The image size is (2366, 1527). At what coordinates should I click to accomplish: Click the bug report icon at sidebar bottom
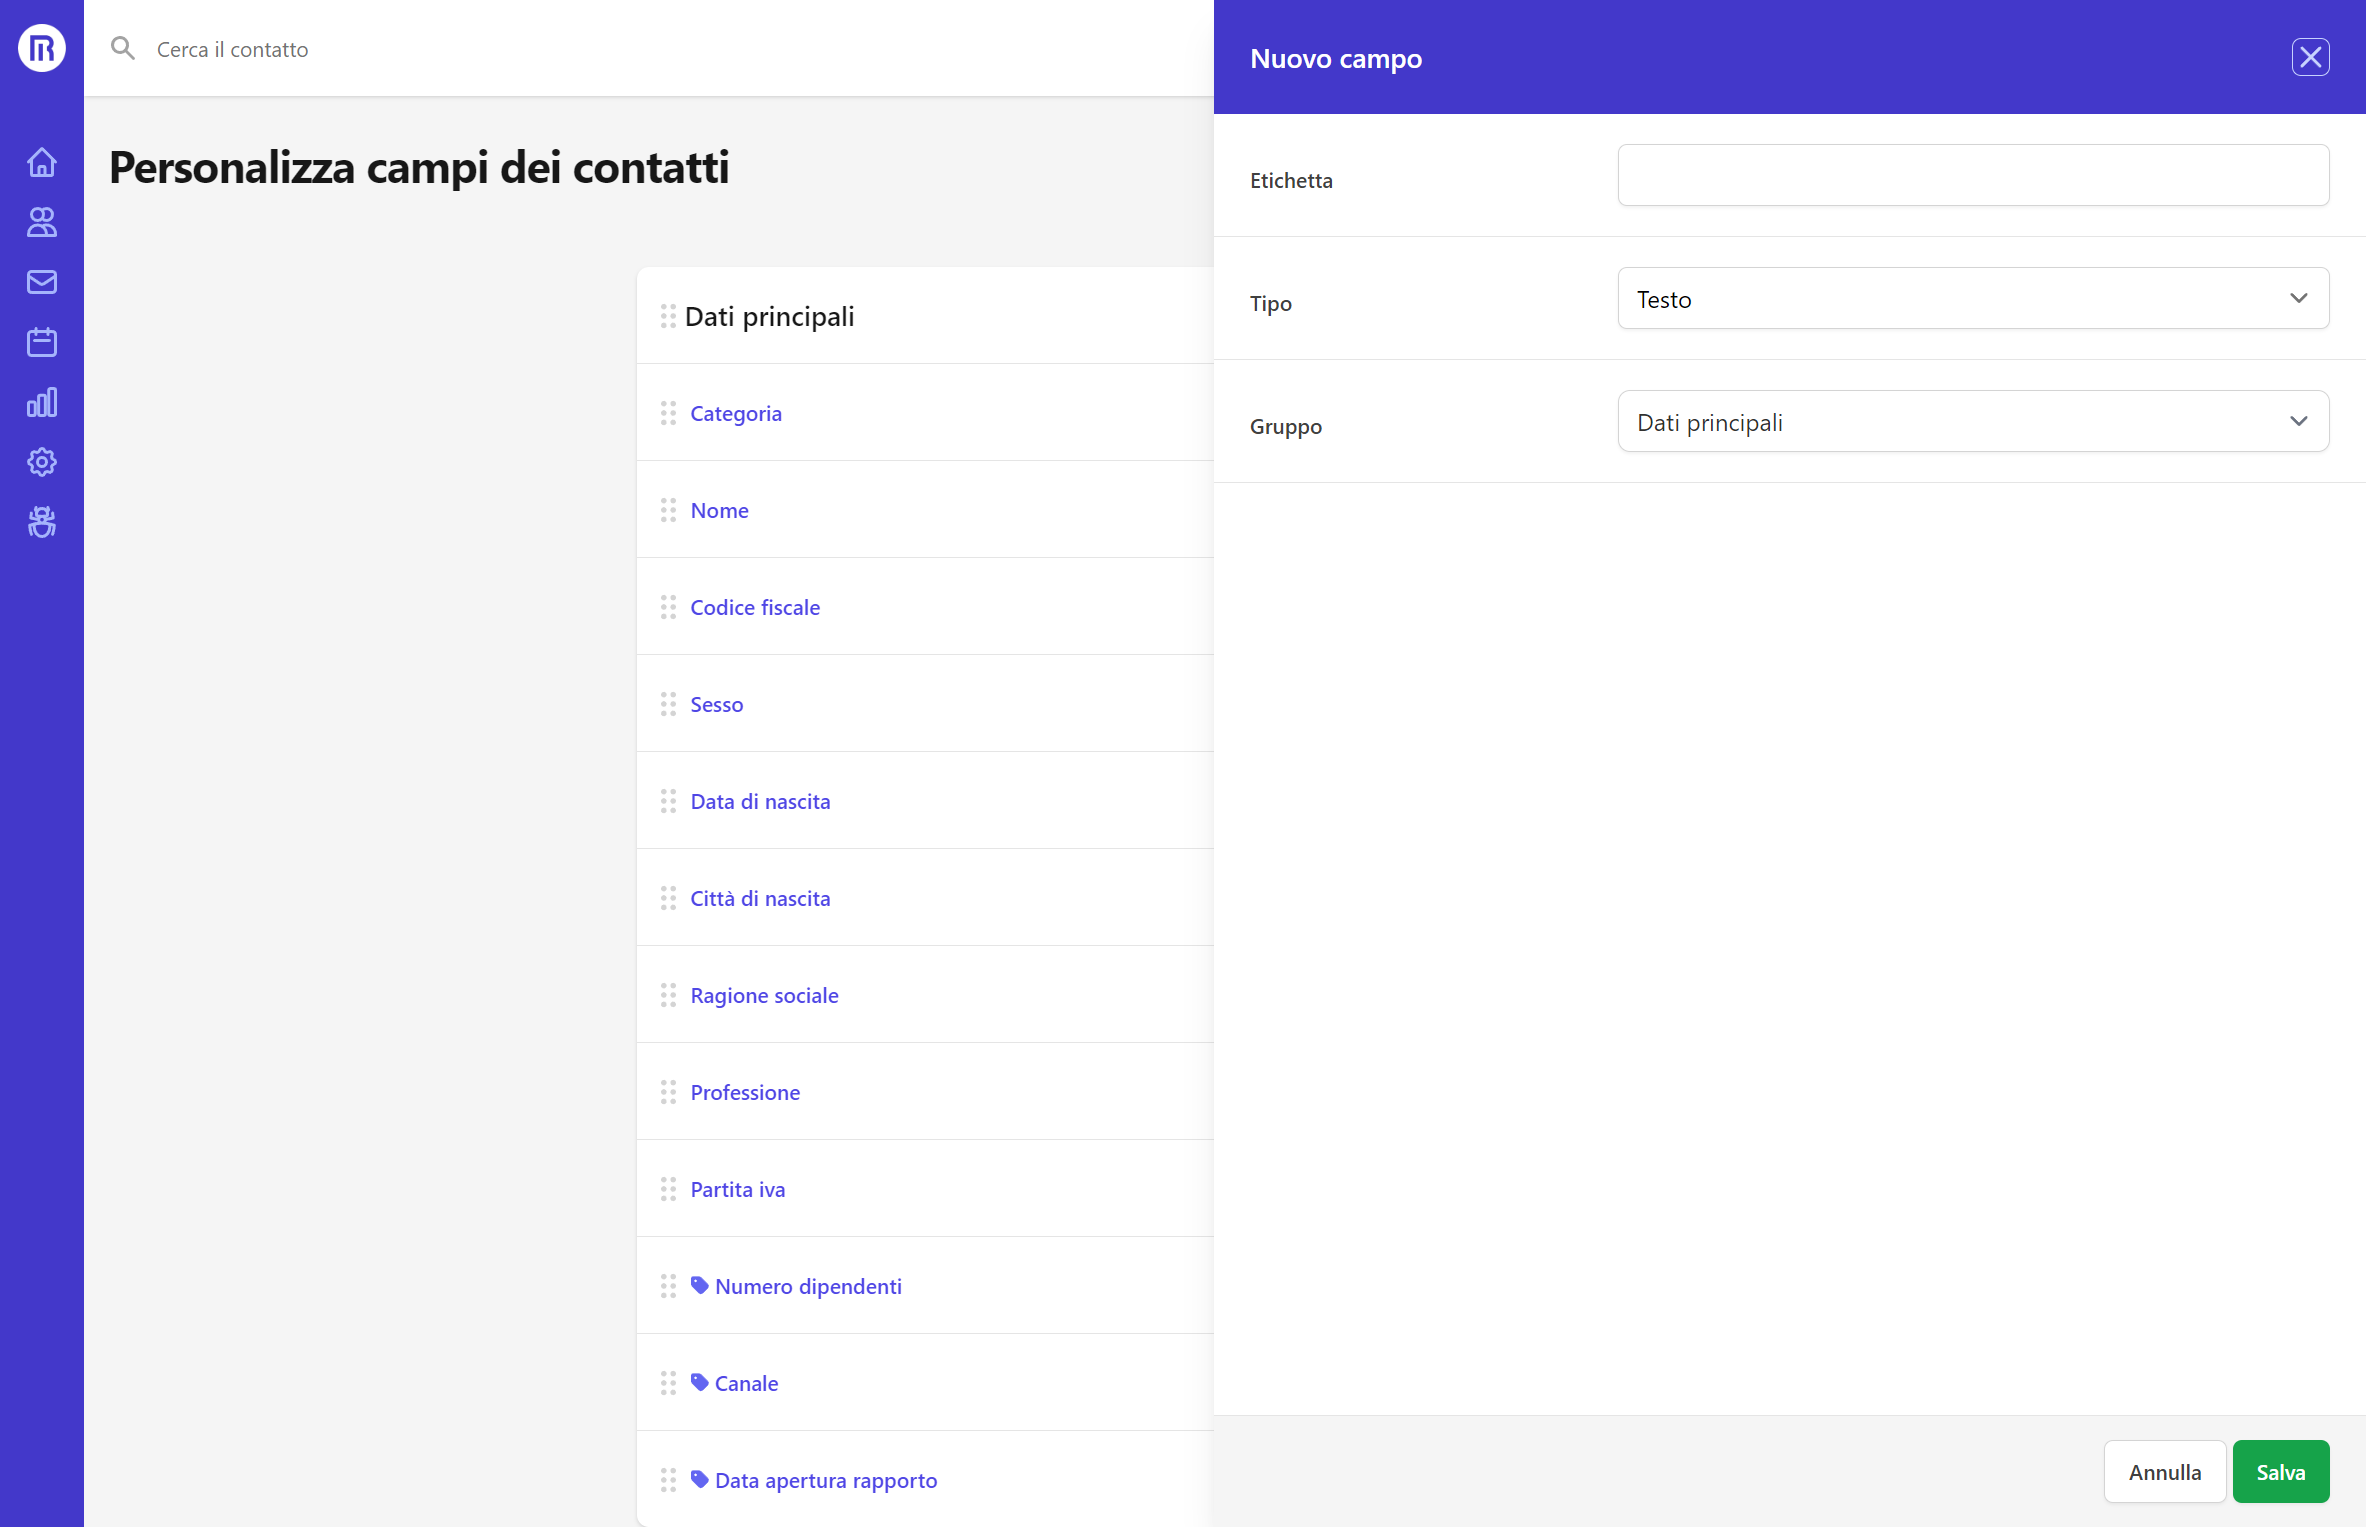[41, 522]
